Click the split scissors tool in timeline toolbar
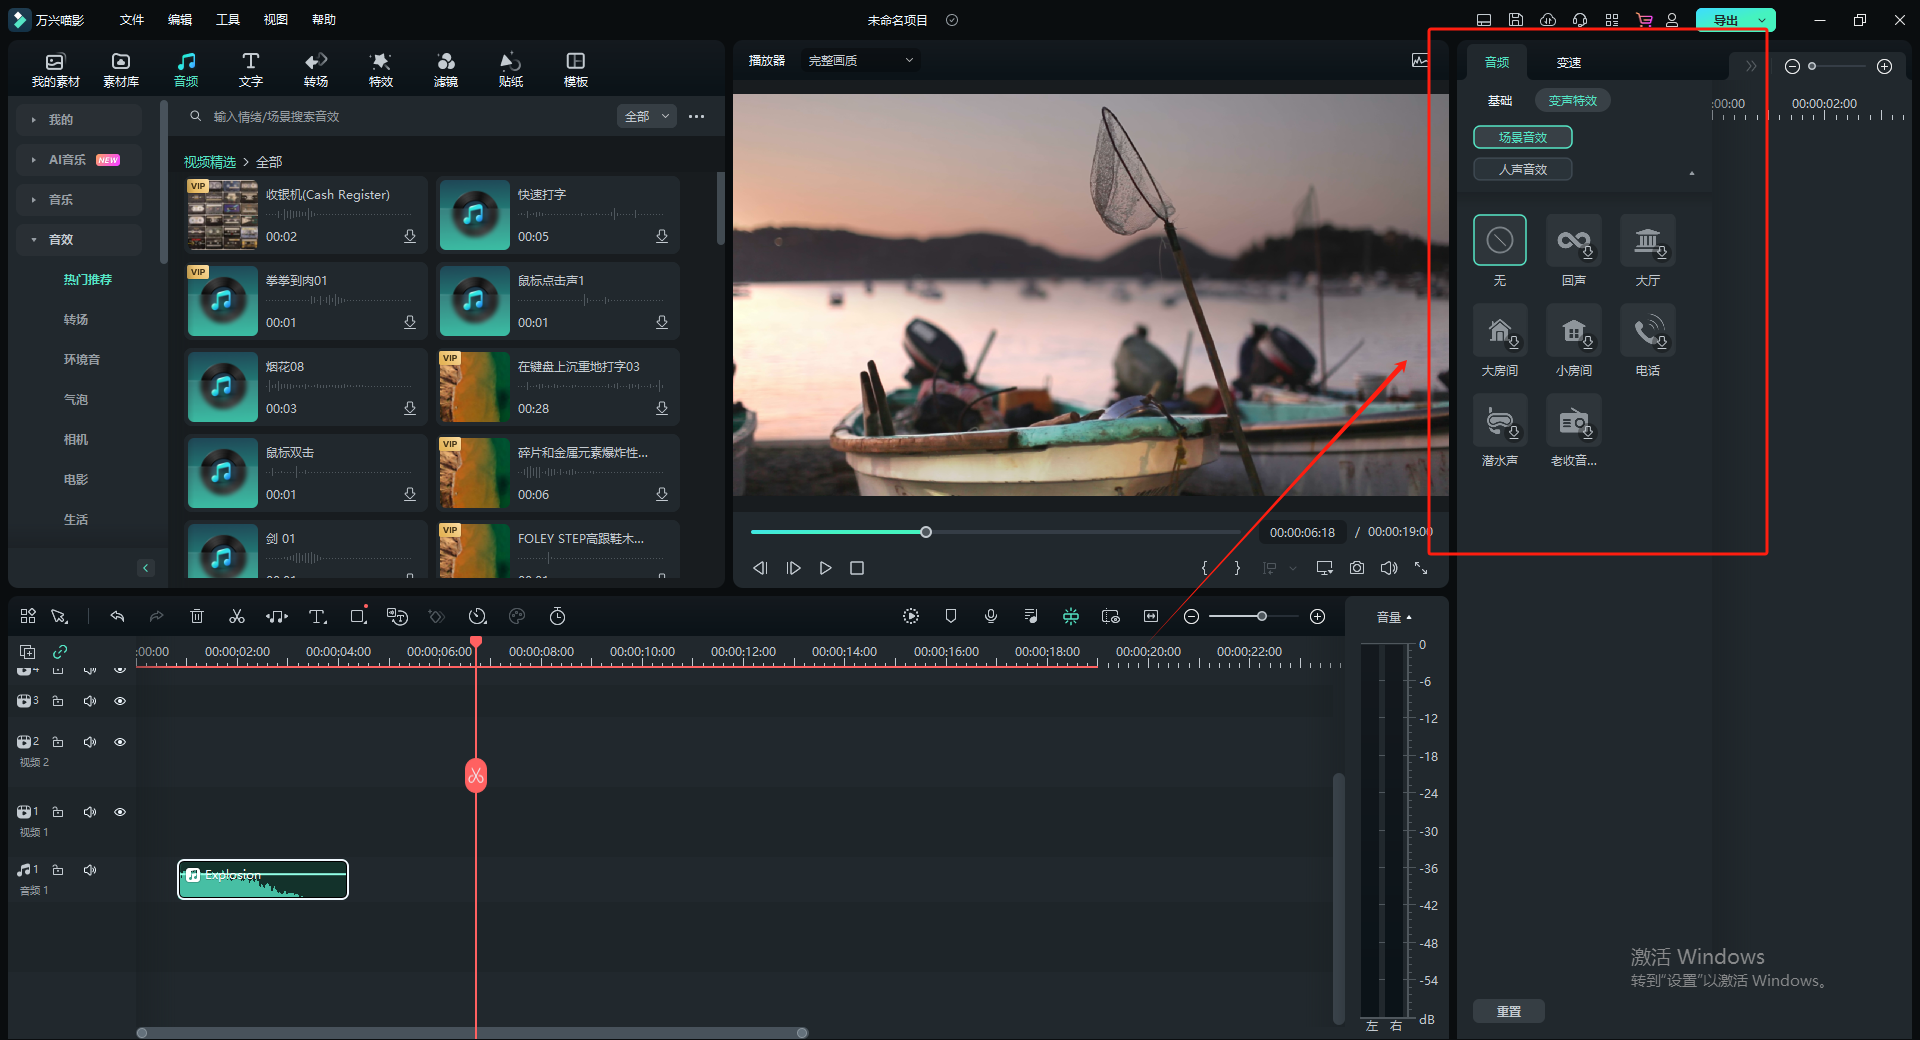 coord(237,617)
